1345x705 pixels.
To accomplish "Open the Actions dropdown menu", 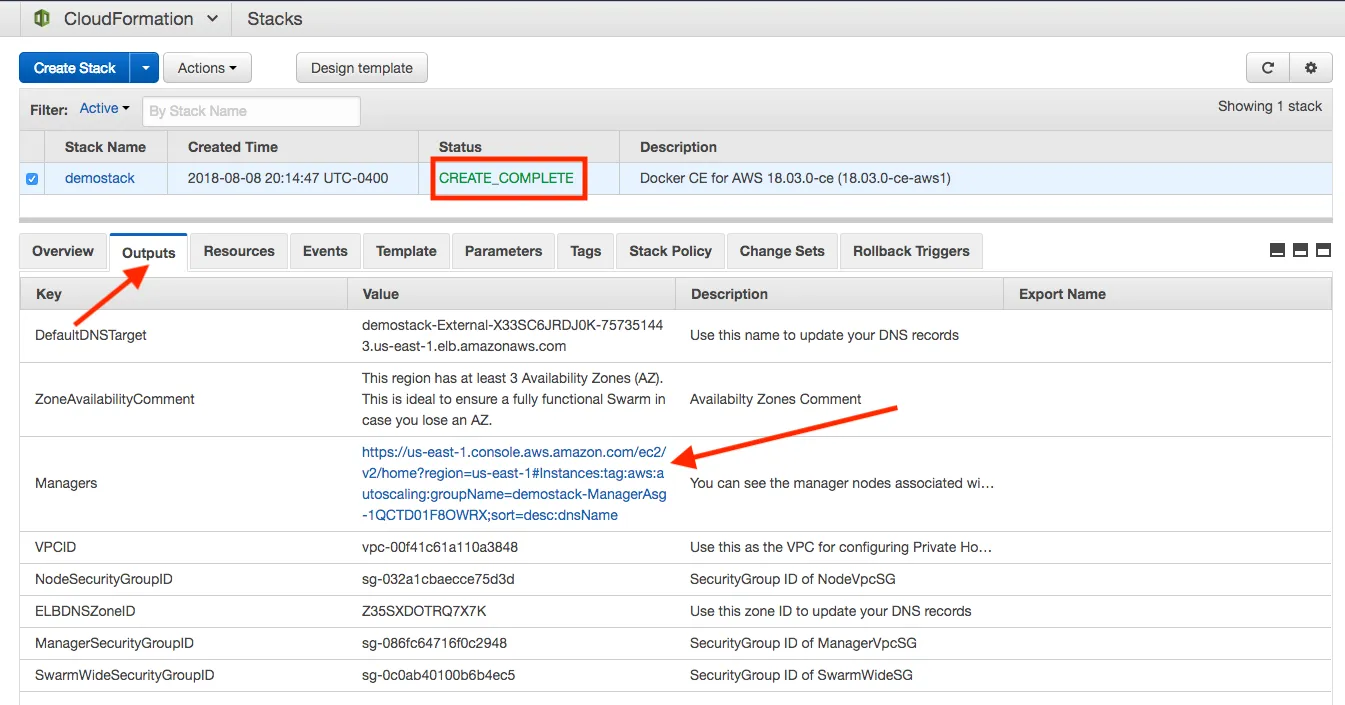I will pyautogui.click(x=207, y=68).
